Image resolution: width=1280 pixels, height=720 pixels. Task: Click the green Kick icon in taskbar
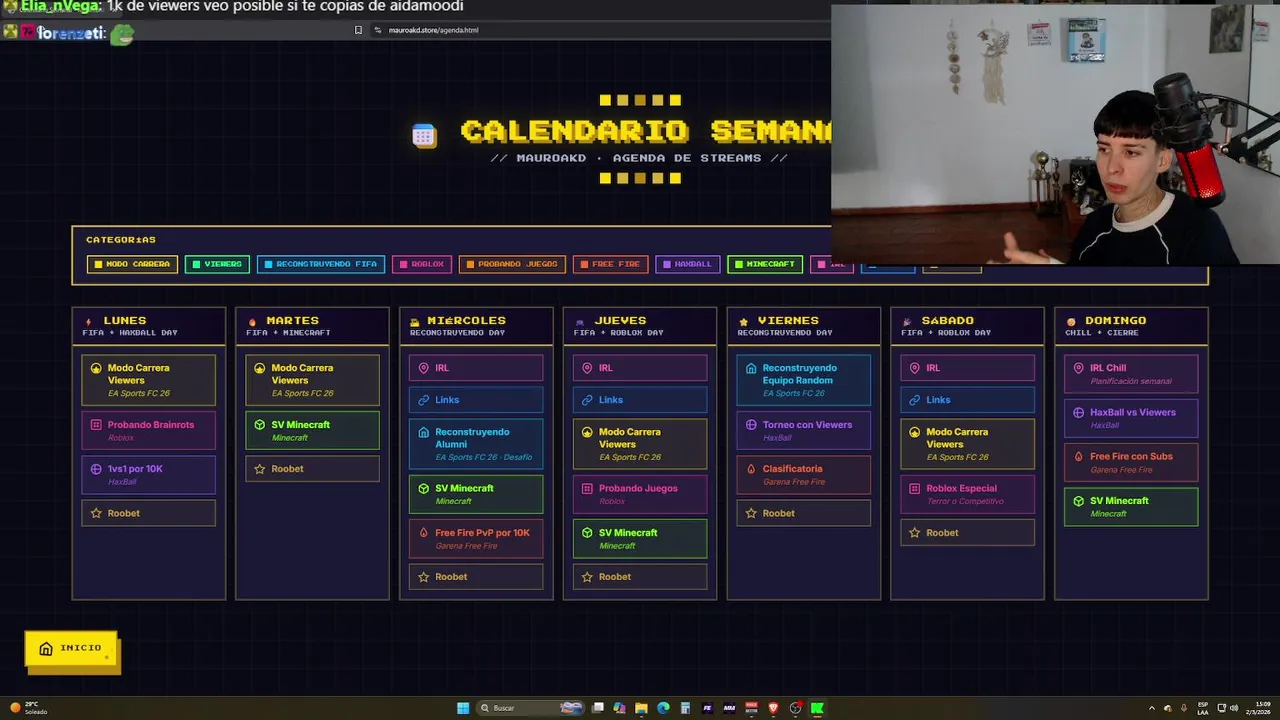(817, 708)
